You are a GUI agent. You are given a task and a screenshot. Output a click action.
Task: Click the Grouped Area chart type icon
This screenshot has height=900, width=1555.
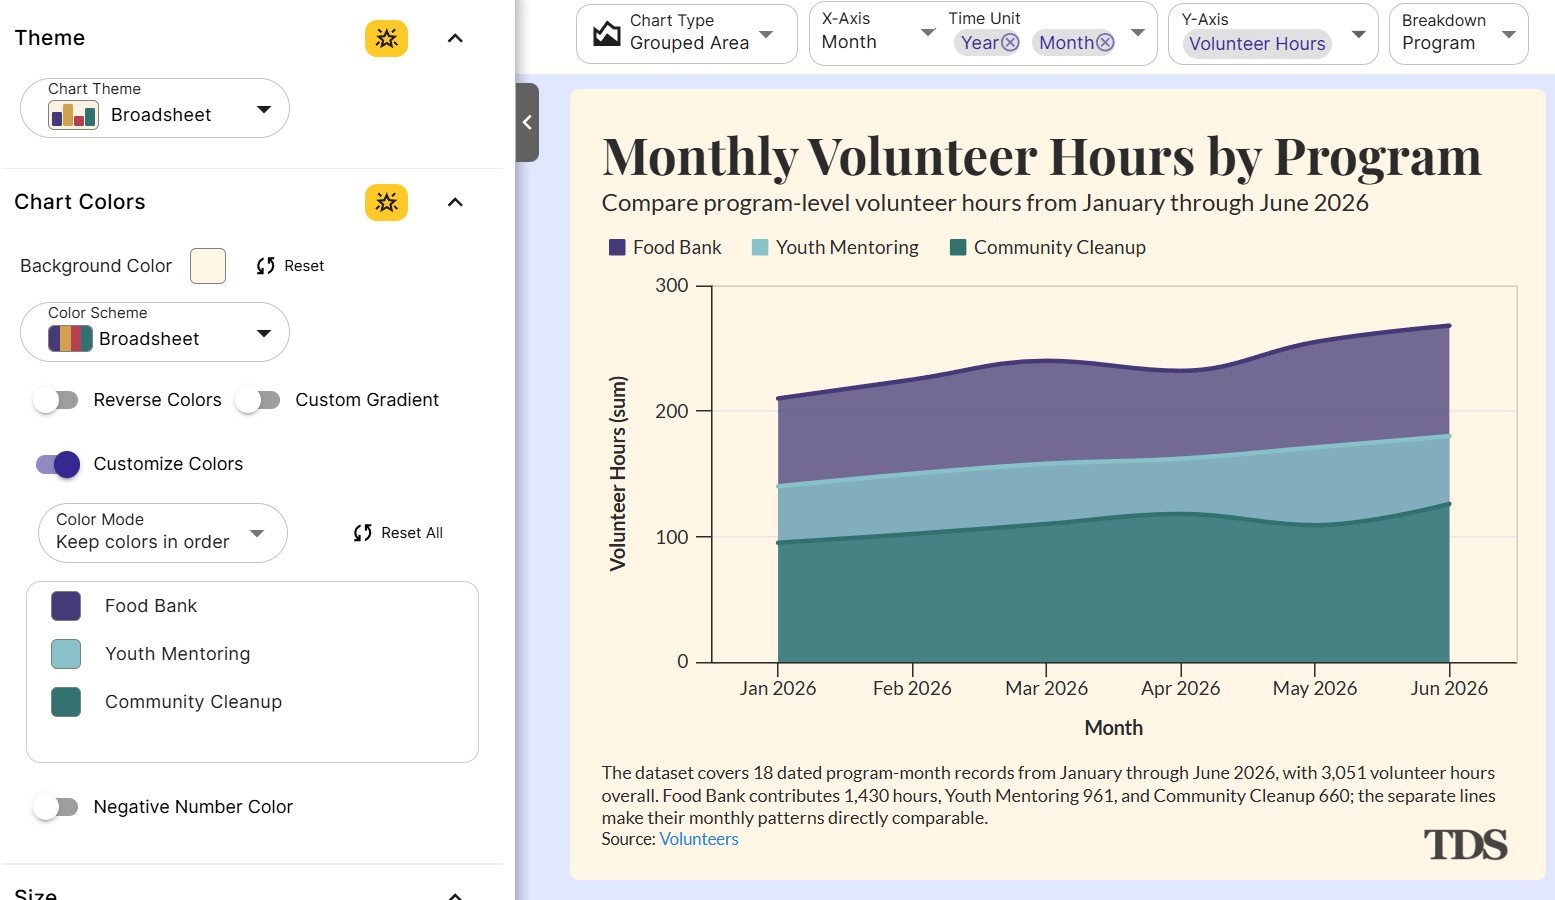(607, 33)
